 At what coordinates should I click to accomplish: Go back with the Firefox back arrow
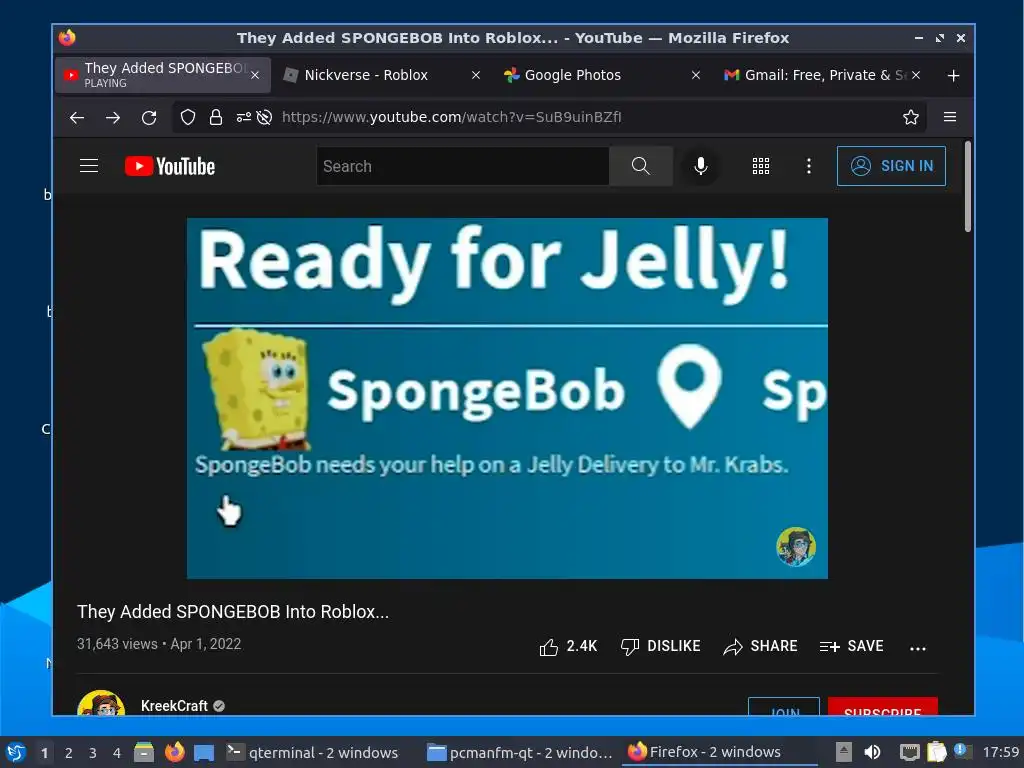(x=77, y=118)
